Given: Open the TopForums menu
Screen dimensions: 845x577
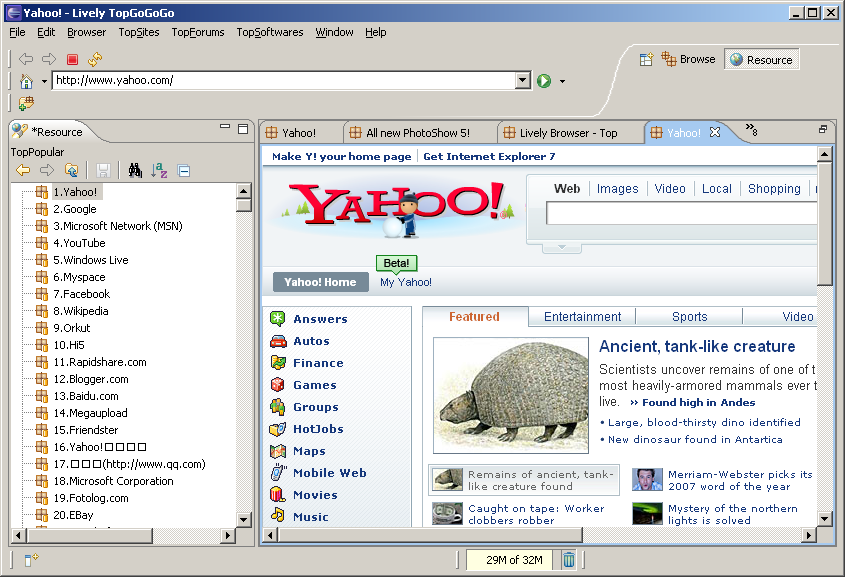Looking at the screenshot, I should [x=198, y=32].
